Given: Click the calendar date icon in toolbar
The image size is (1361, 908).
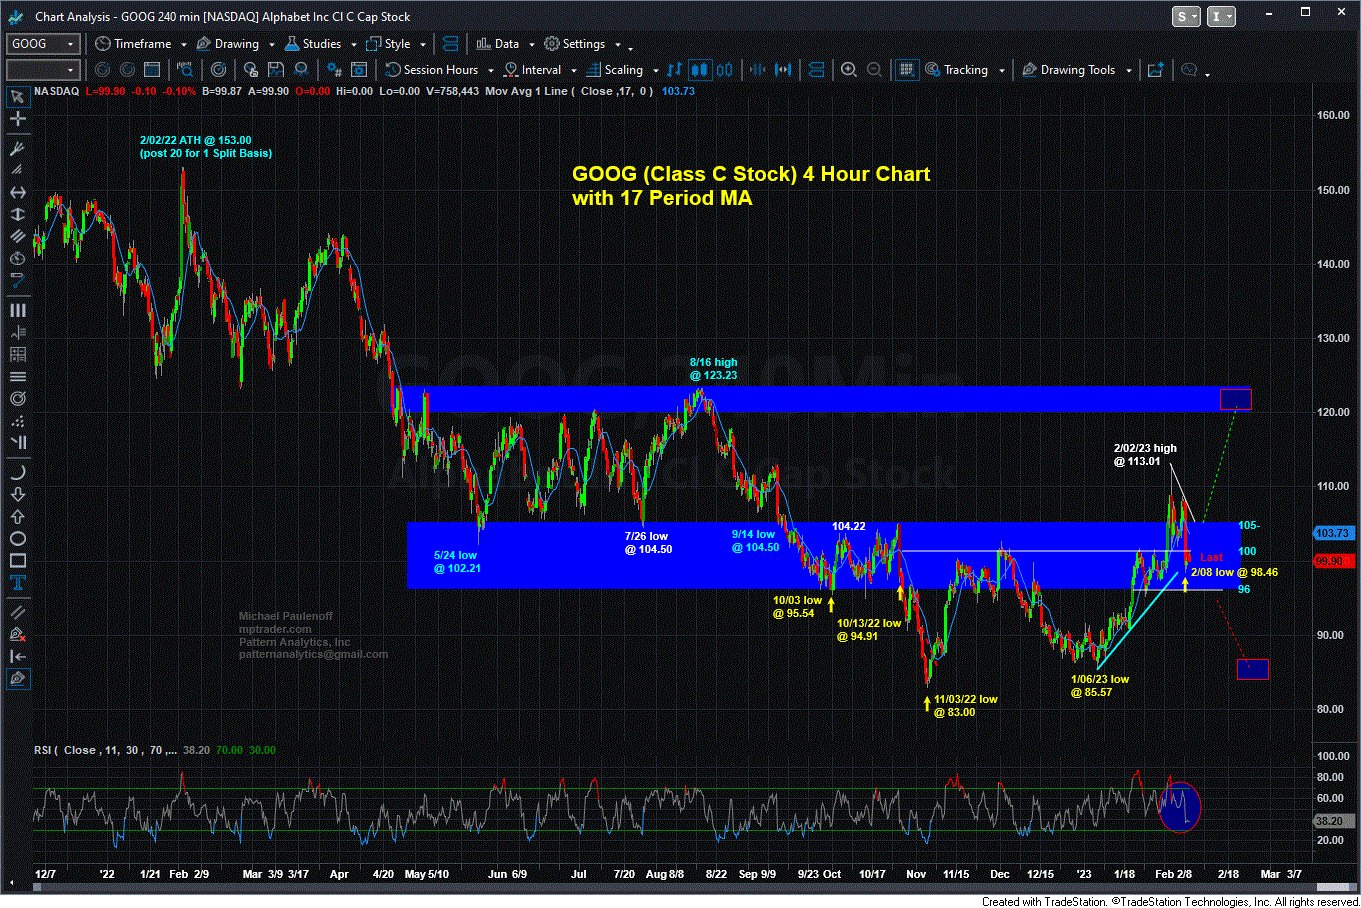Looking at the screenshot, I should tap(152, 70).
